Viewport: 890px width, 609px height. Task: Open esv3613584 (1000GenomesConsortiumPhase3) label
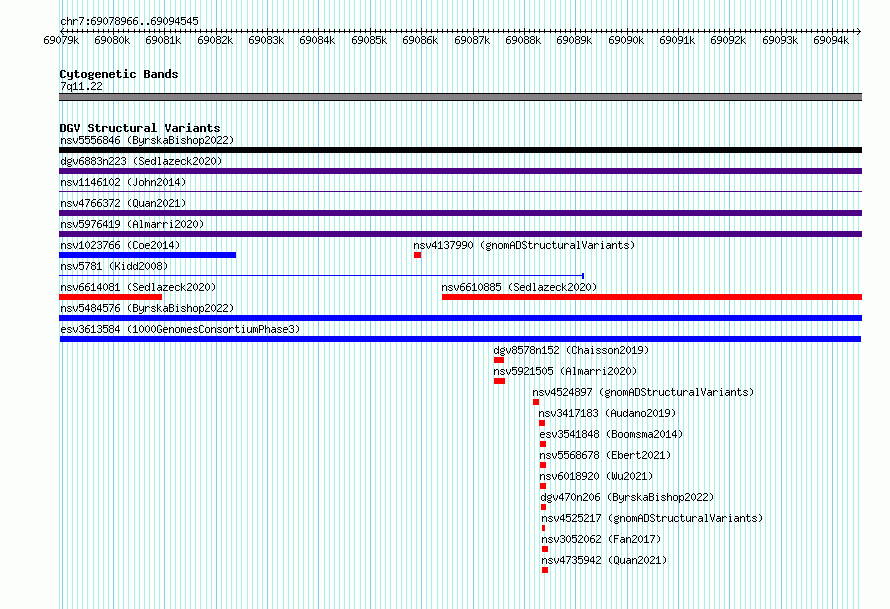click(180, 329)
